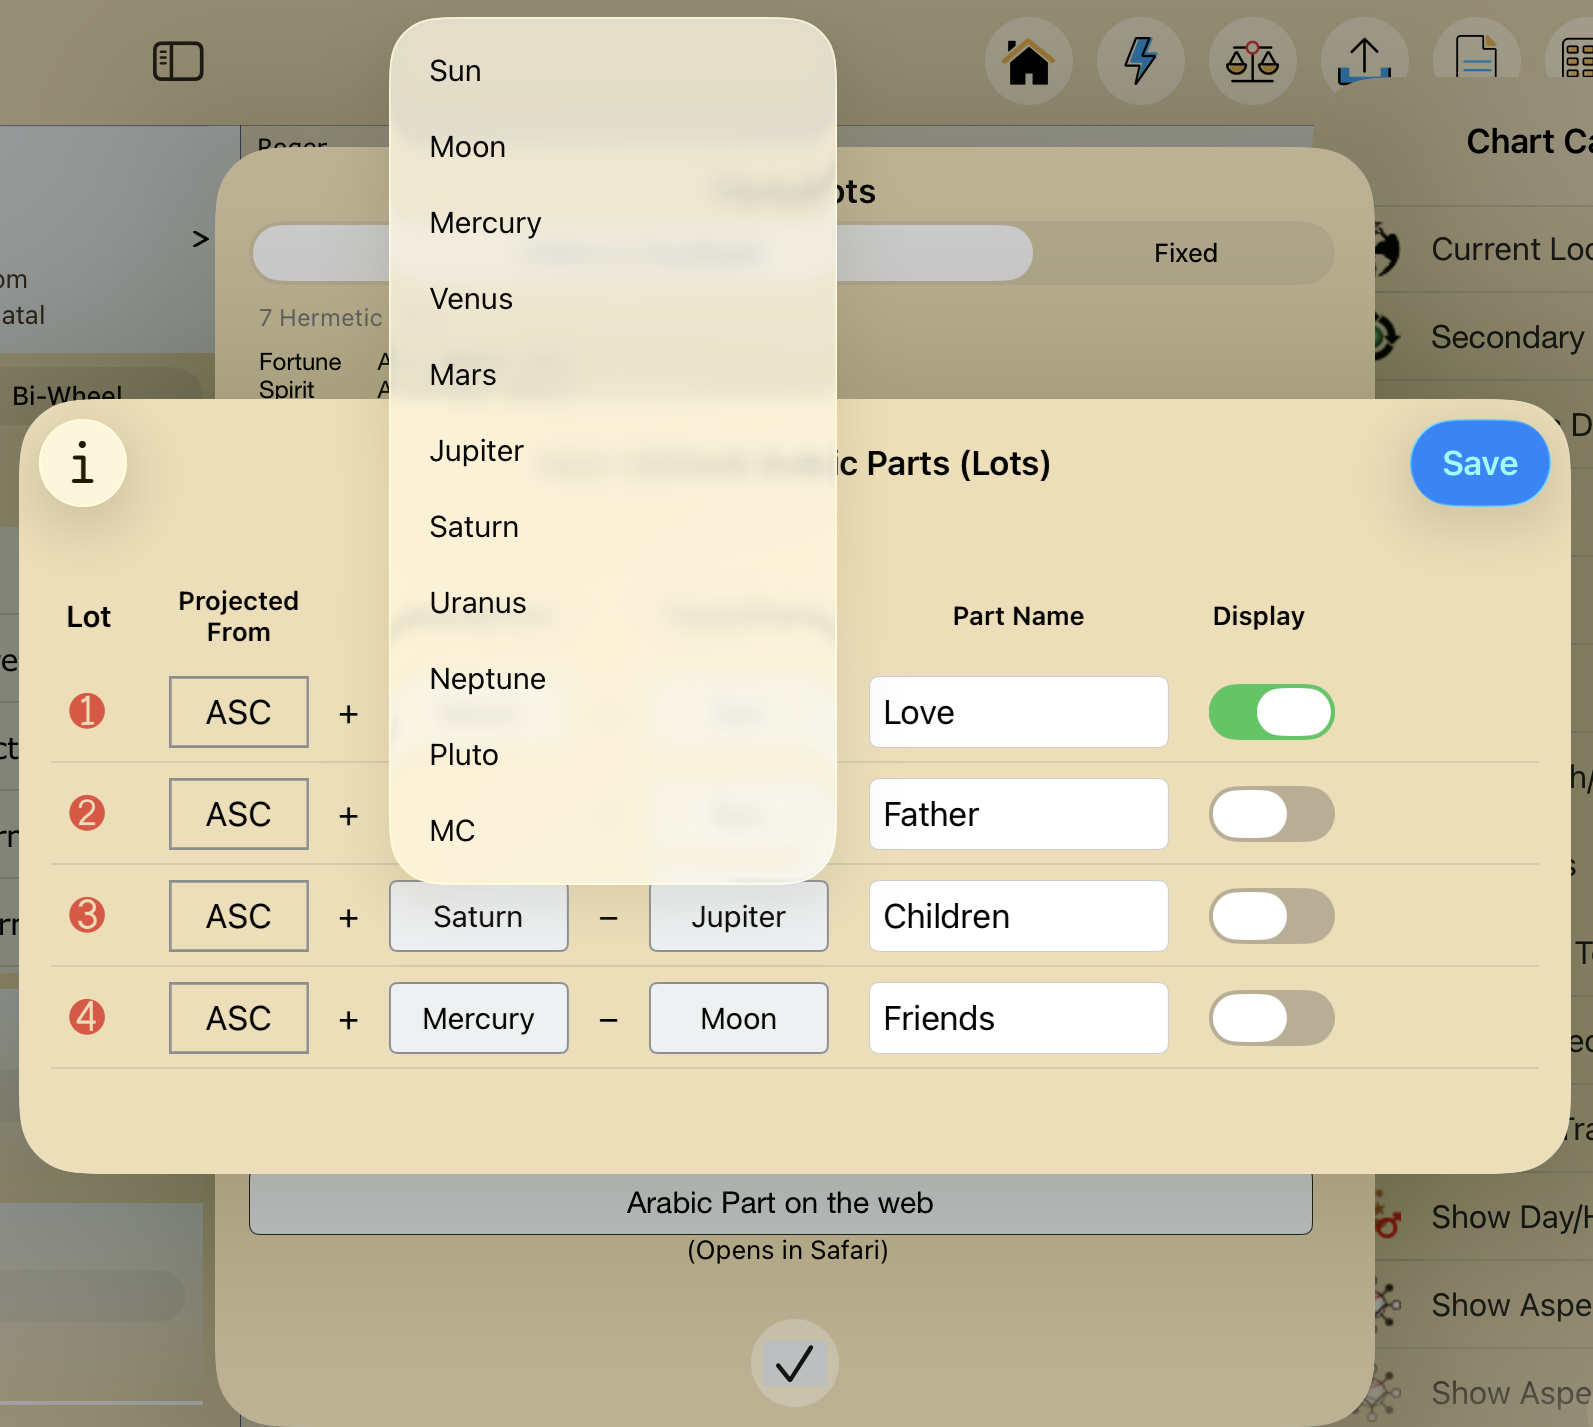Enable Display toggle for Friends
The image size is (1593, 1427).
[1272, 1018]
